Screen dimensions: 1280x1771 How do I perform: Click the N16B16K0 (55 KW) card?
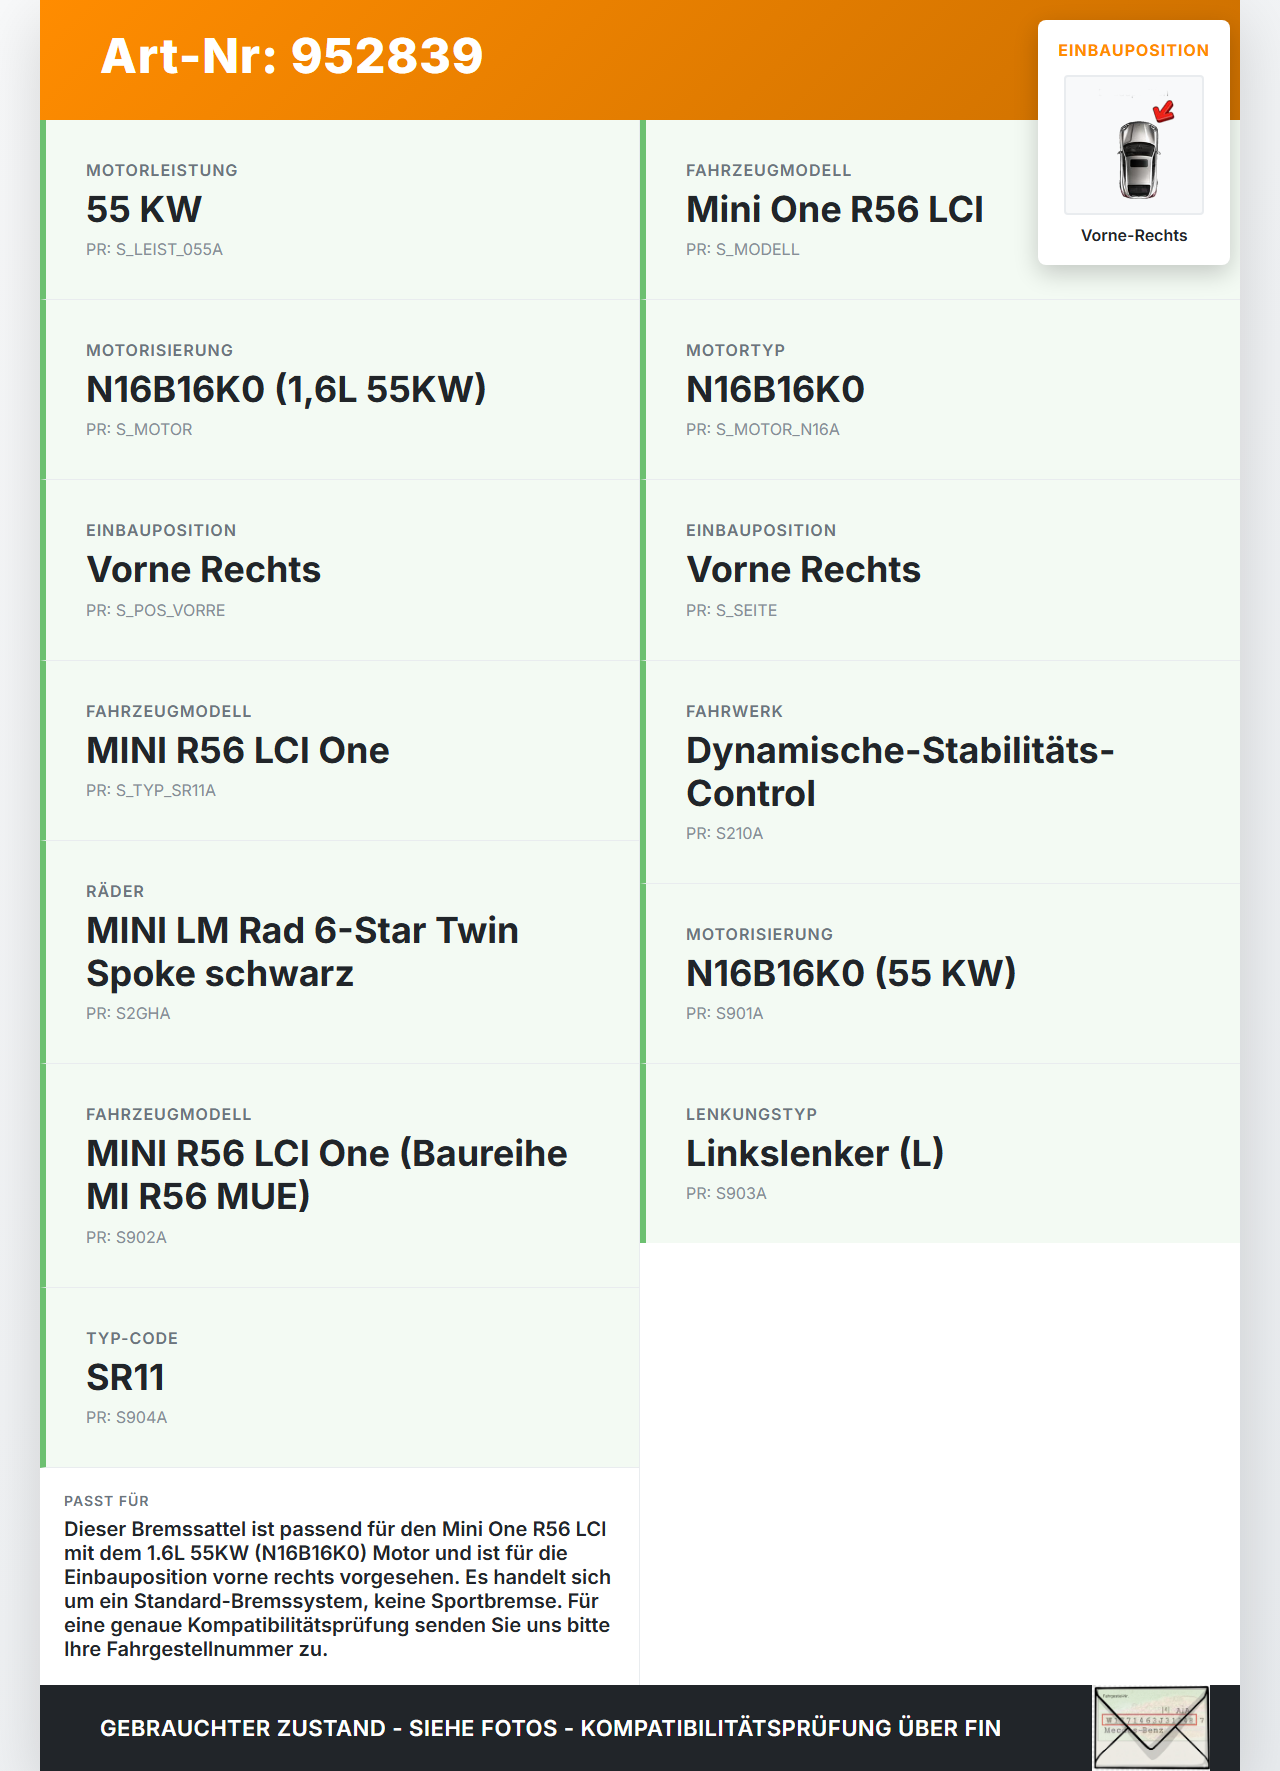pos(940,974)
